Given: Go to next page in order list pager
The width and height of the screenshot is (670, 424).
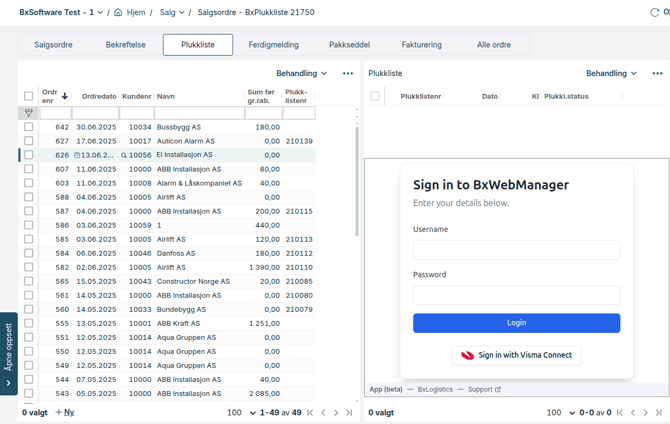Looking at the screenshot, I should 336,412.
